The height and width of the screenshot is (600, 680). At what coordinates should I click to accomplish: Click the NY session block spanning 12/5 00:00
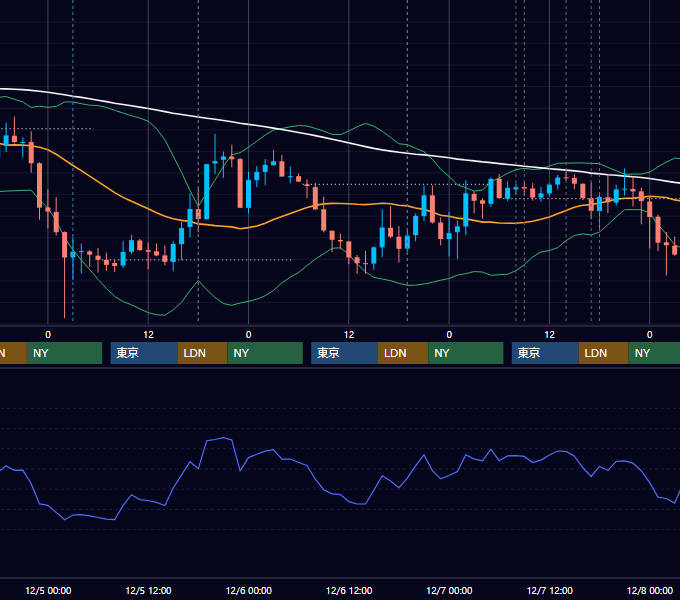(x=64, y=353)
